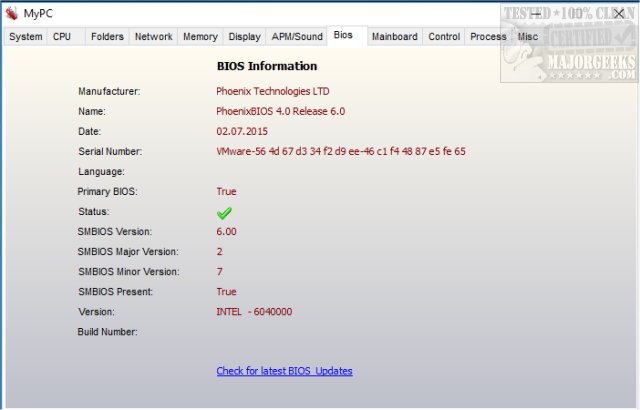Click the Build Number: label
640x410 pixels.
pos(107,332)
